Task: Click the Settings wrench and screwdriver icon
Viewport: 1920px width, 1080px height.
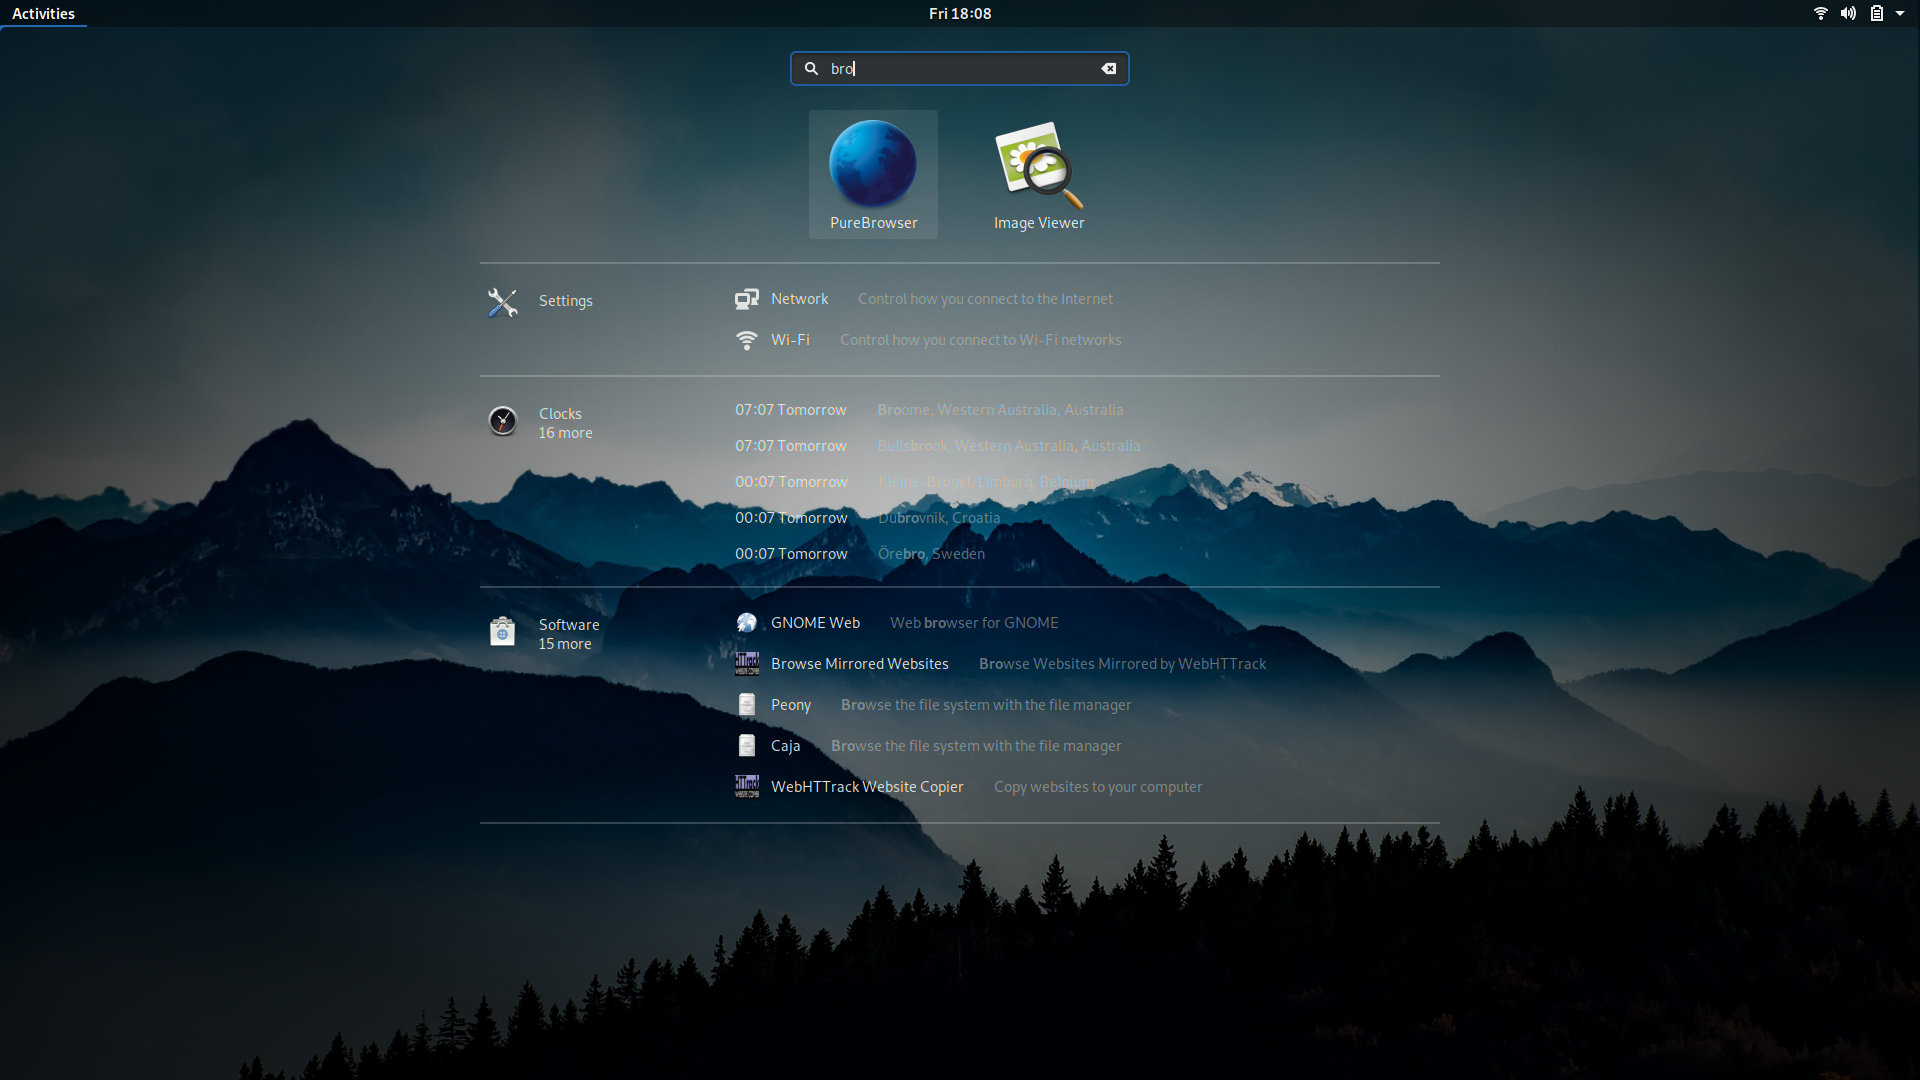Action: pos(502,302)
